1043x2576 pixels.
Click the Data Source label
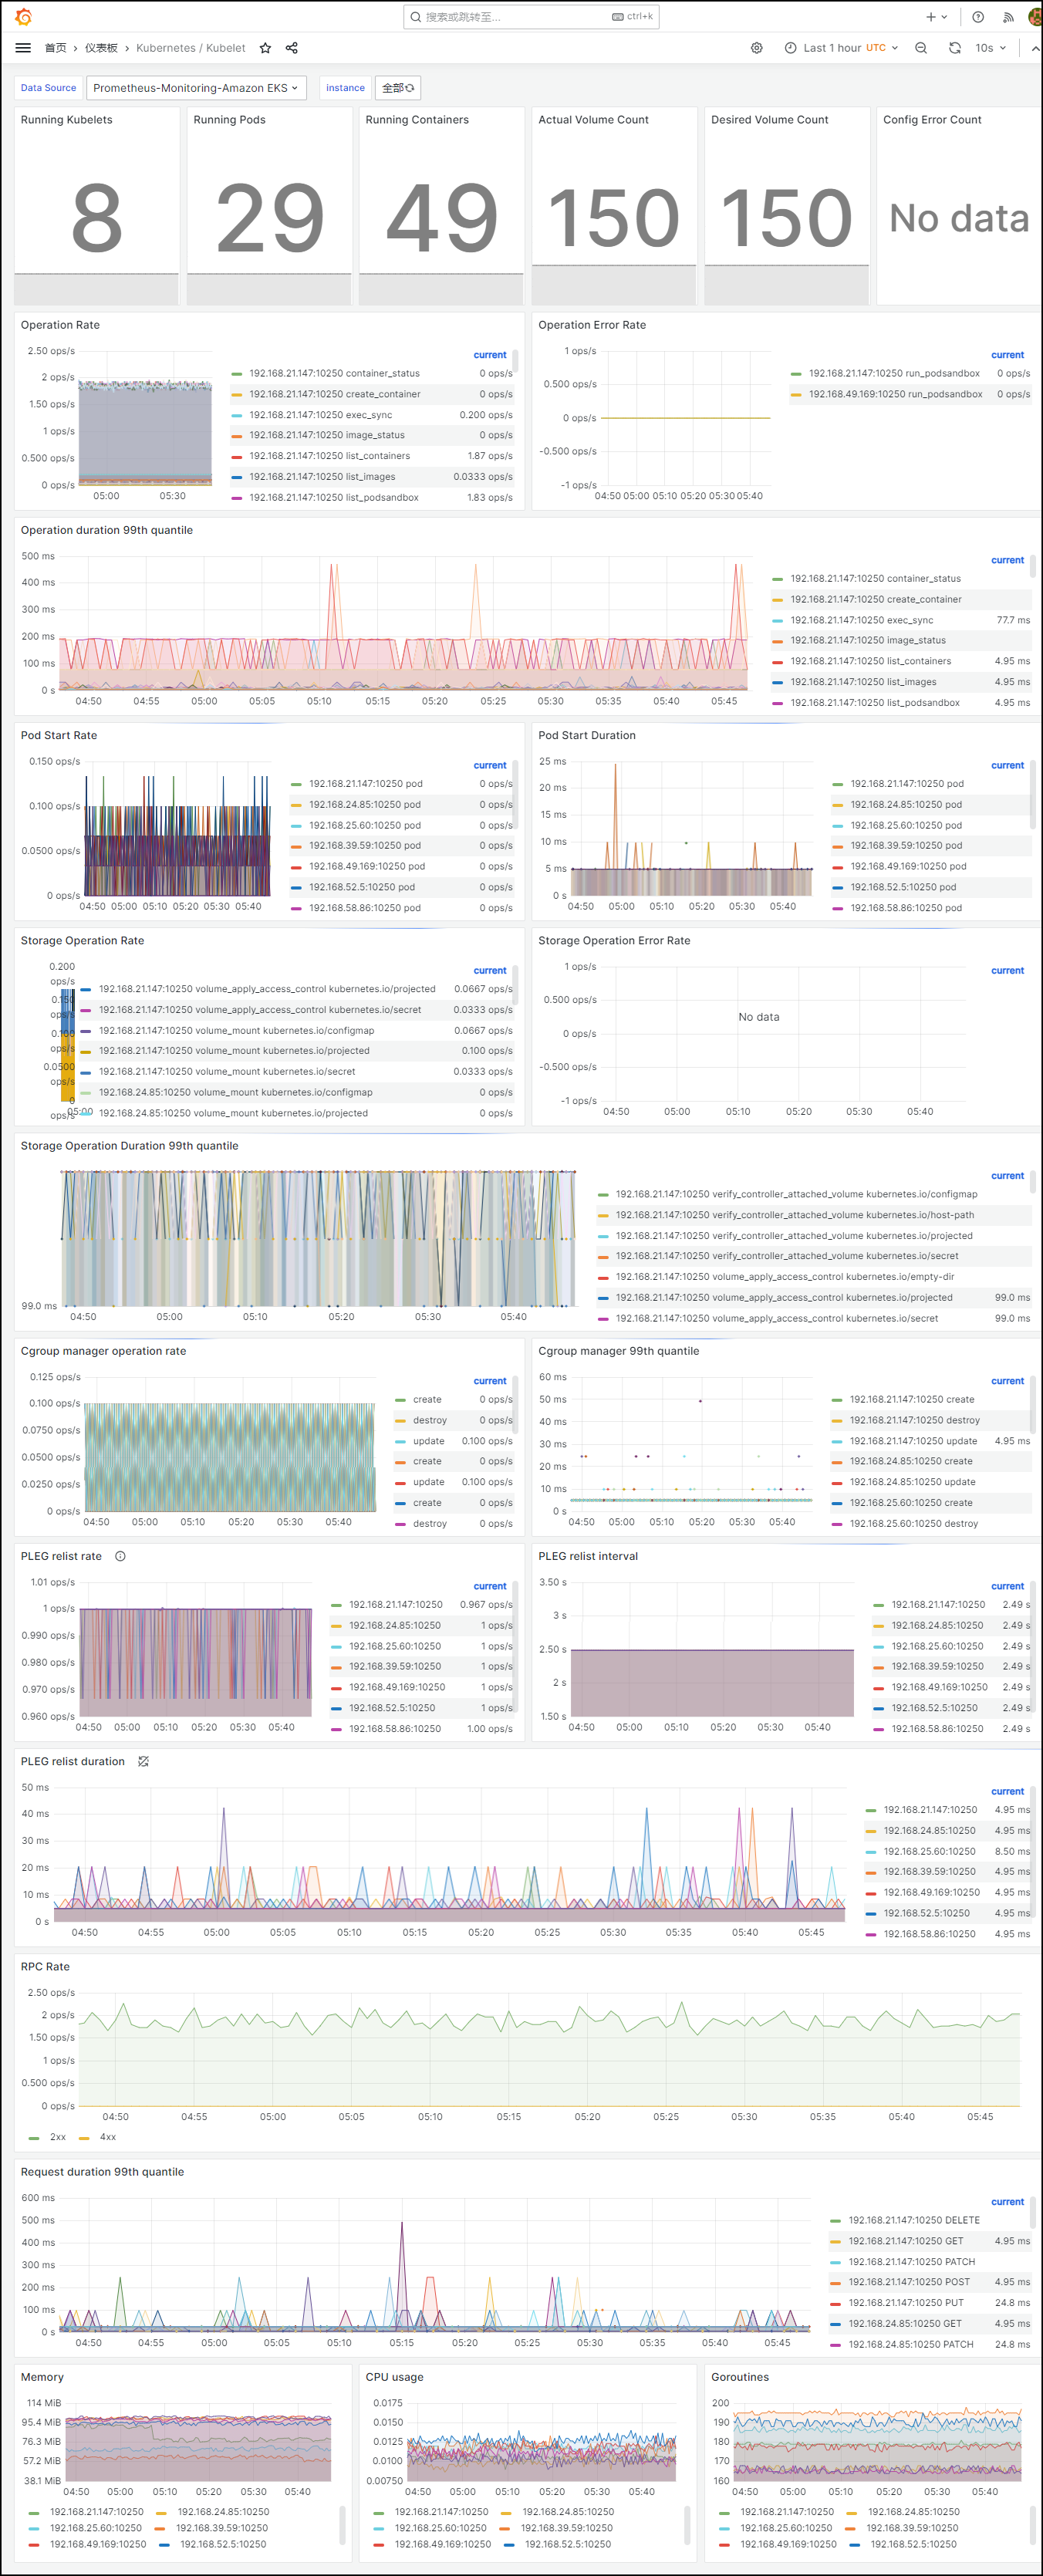(48, 88)
